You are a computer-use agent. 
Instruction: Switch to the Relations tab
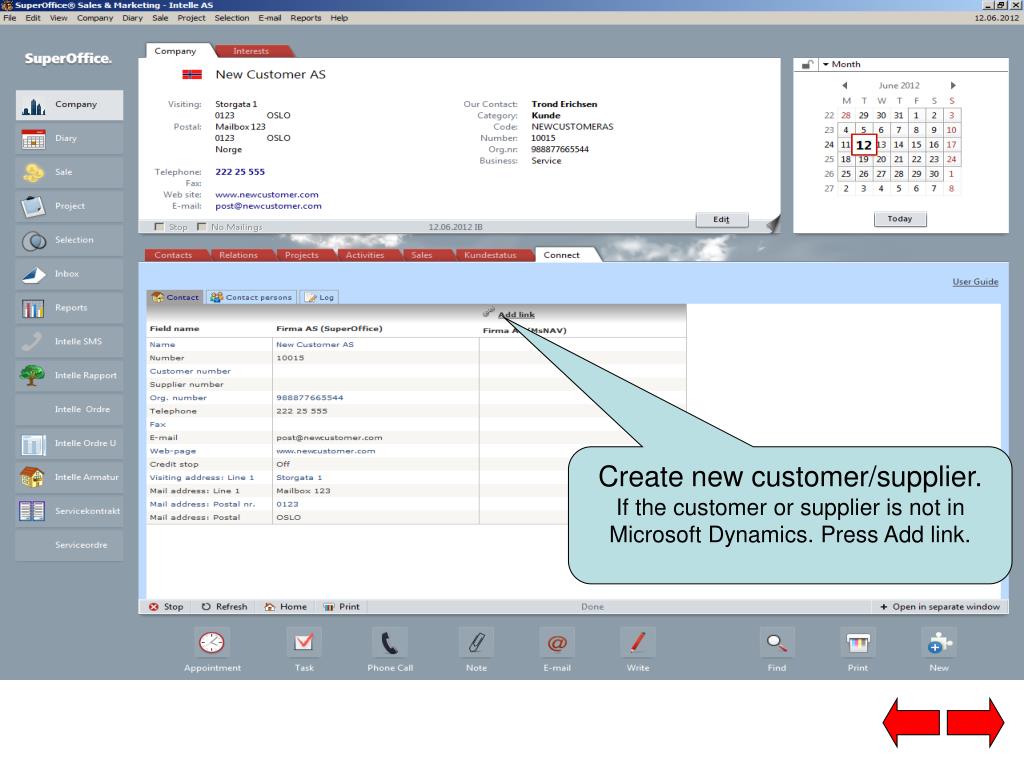coord(238,255)
